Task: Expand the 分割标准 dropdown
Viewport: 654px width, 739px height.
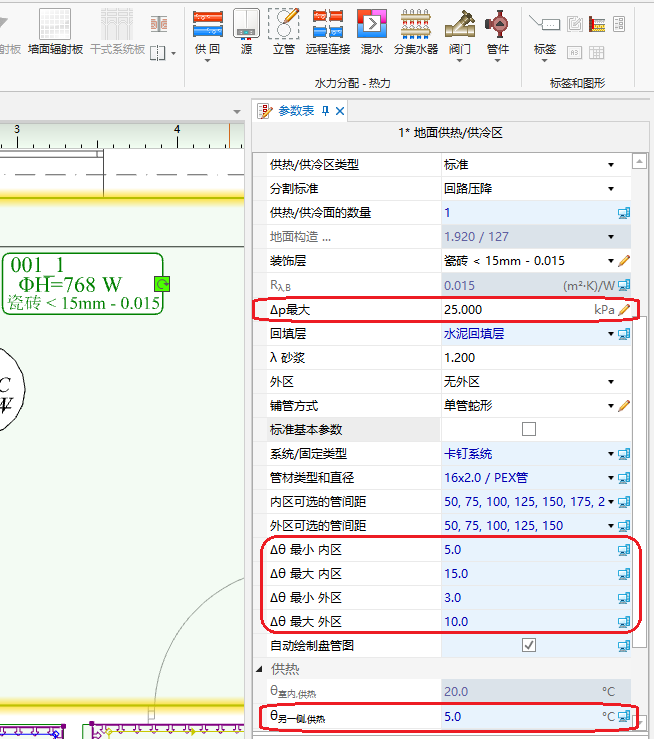Action: pyautogui.click(x=611, y=189)
